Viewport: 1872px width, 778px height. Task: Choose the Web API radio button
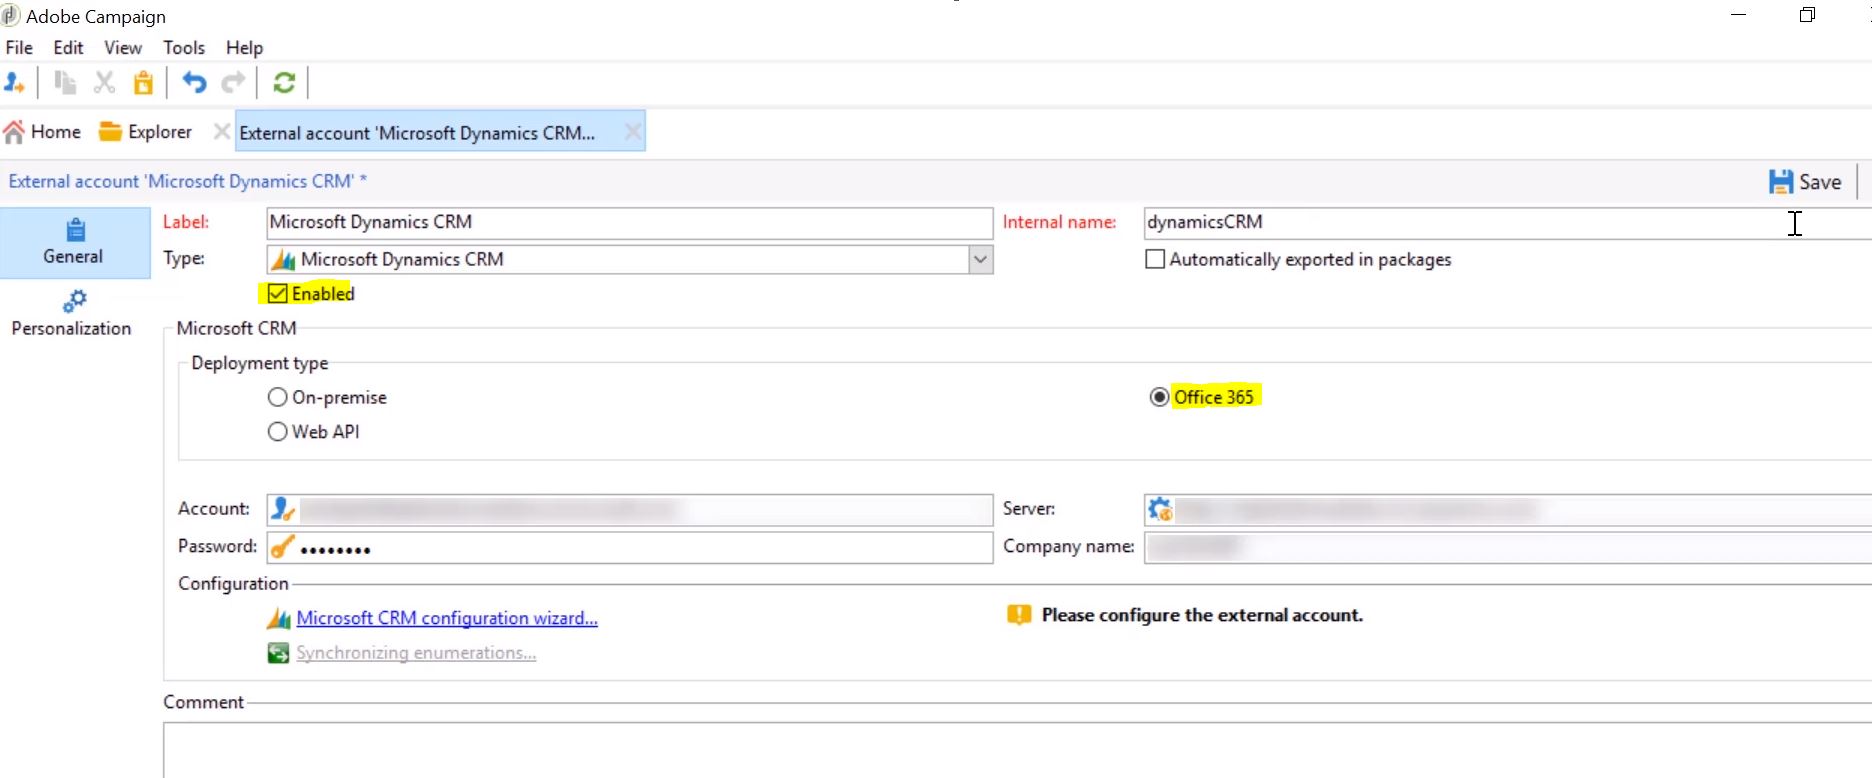278,432
